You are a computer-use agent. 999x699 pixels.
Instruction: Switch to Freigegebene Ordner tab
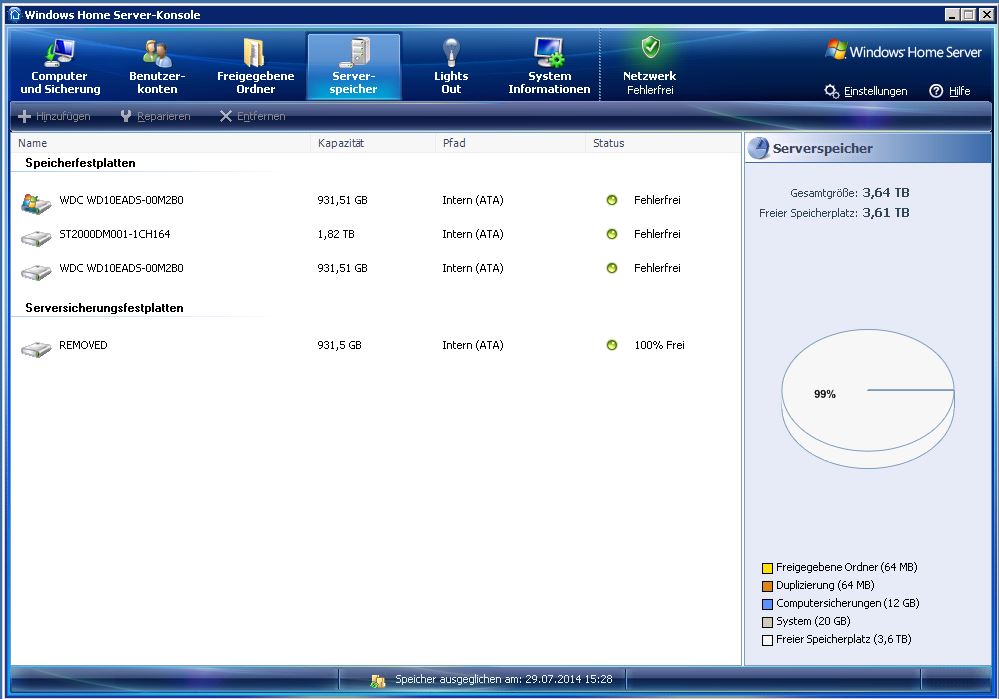255,67
